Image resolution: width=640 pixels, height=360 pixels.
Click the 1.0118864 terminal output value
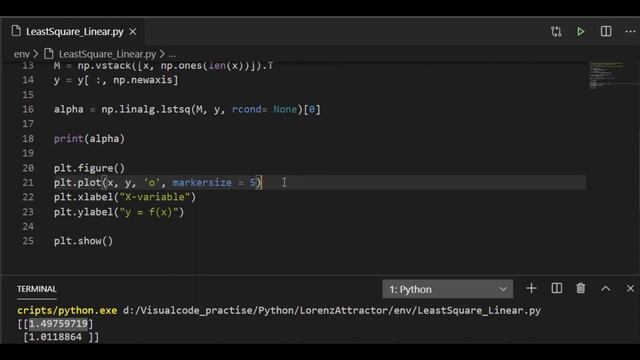pyautogui.click(x=55, y=337)
